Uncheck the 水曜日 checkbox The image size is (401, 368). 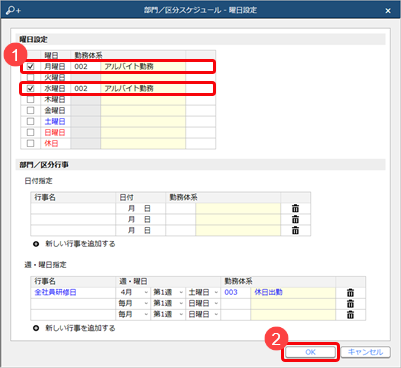click(x=30, y=88)
